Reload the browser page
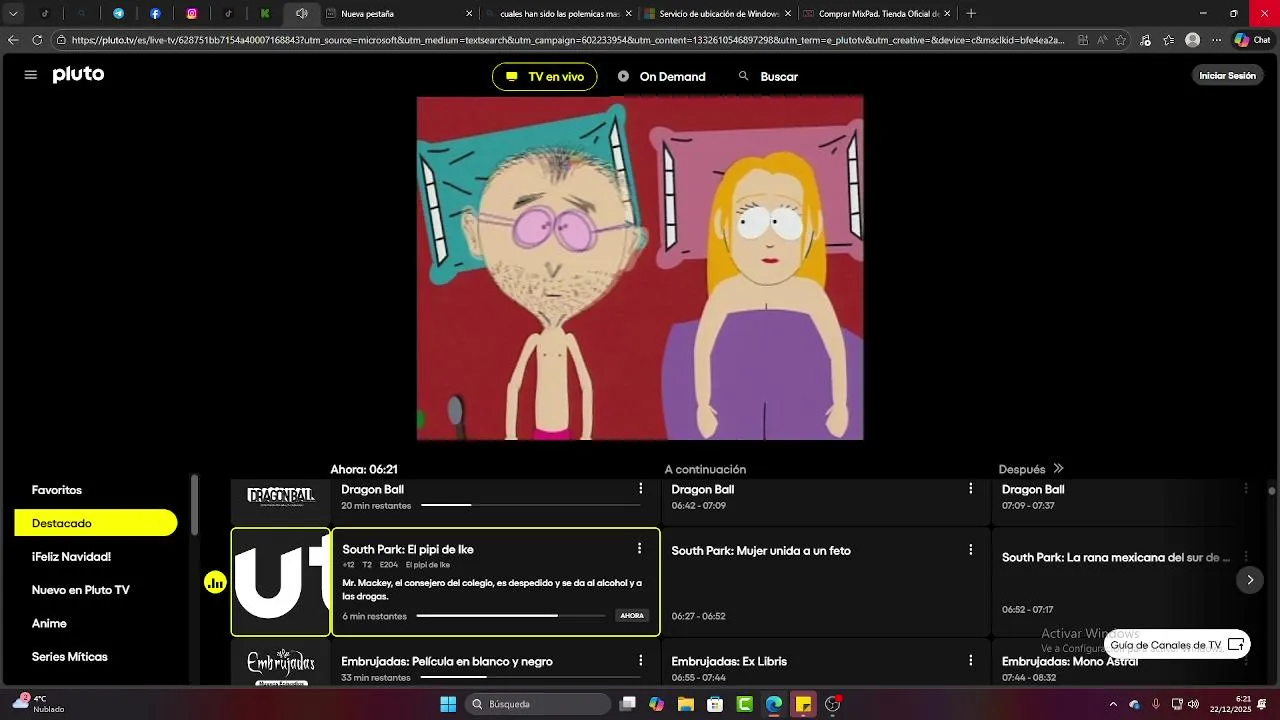Screen dimensions: 1280x720 [37, 40]
